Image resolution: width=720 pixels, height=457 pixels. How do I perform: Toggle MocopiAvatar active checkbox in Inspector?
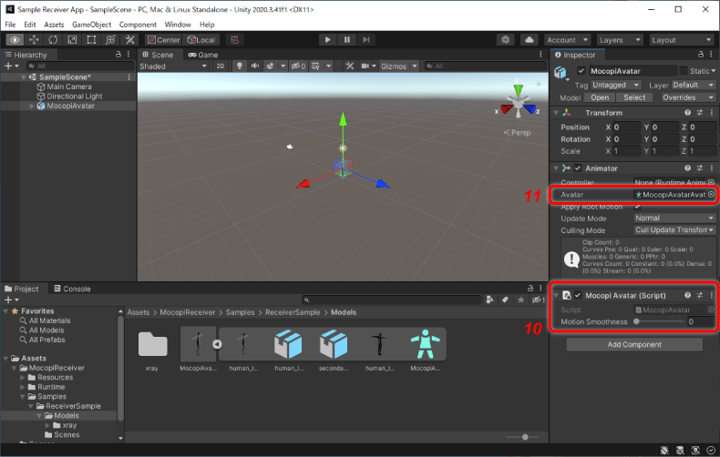pos(581,71)
